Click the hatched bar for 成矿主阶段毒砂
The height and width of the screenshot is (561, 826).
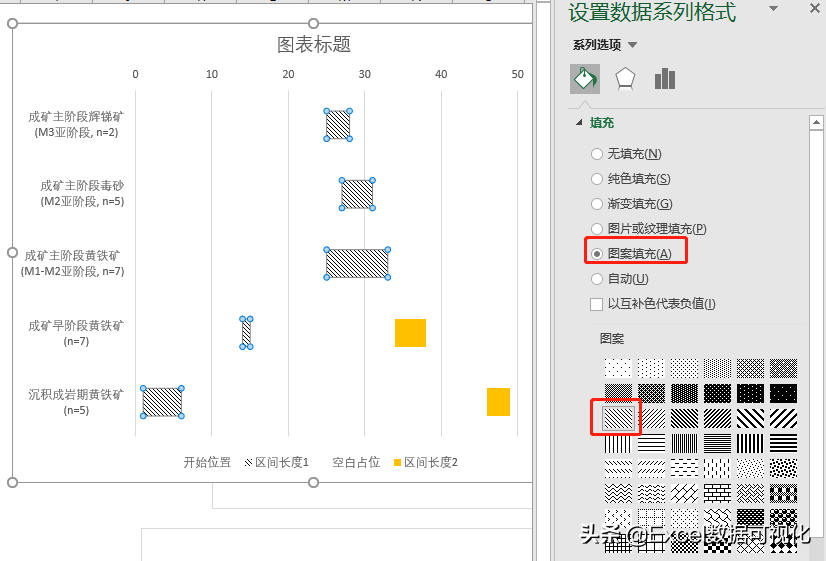[357, 194]
